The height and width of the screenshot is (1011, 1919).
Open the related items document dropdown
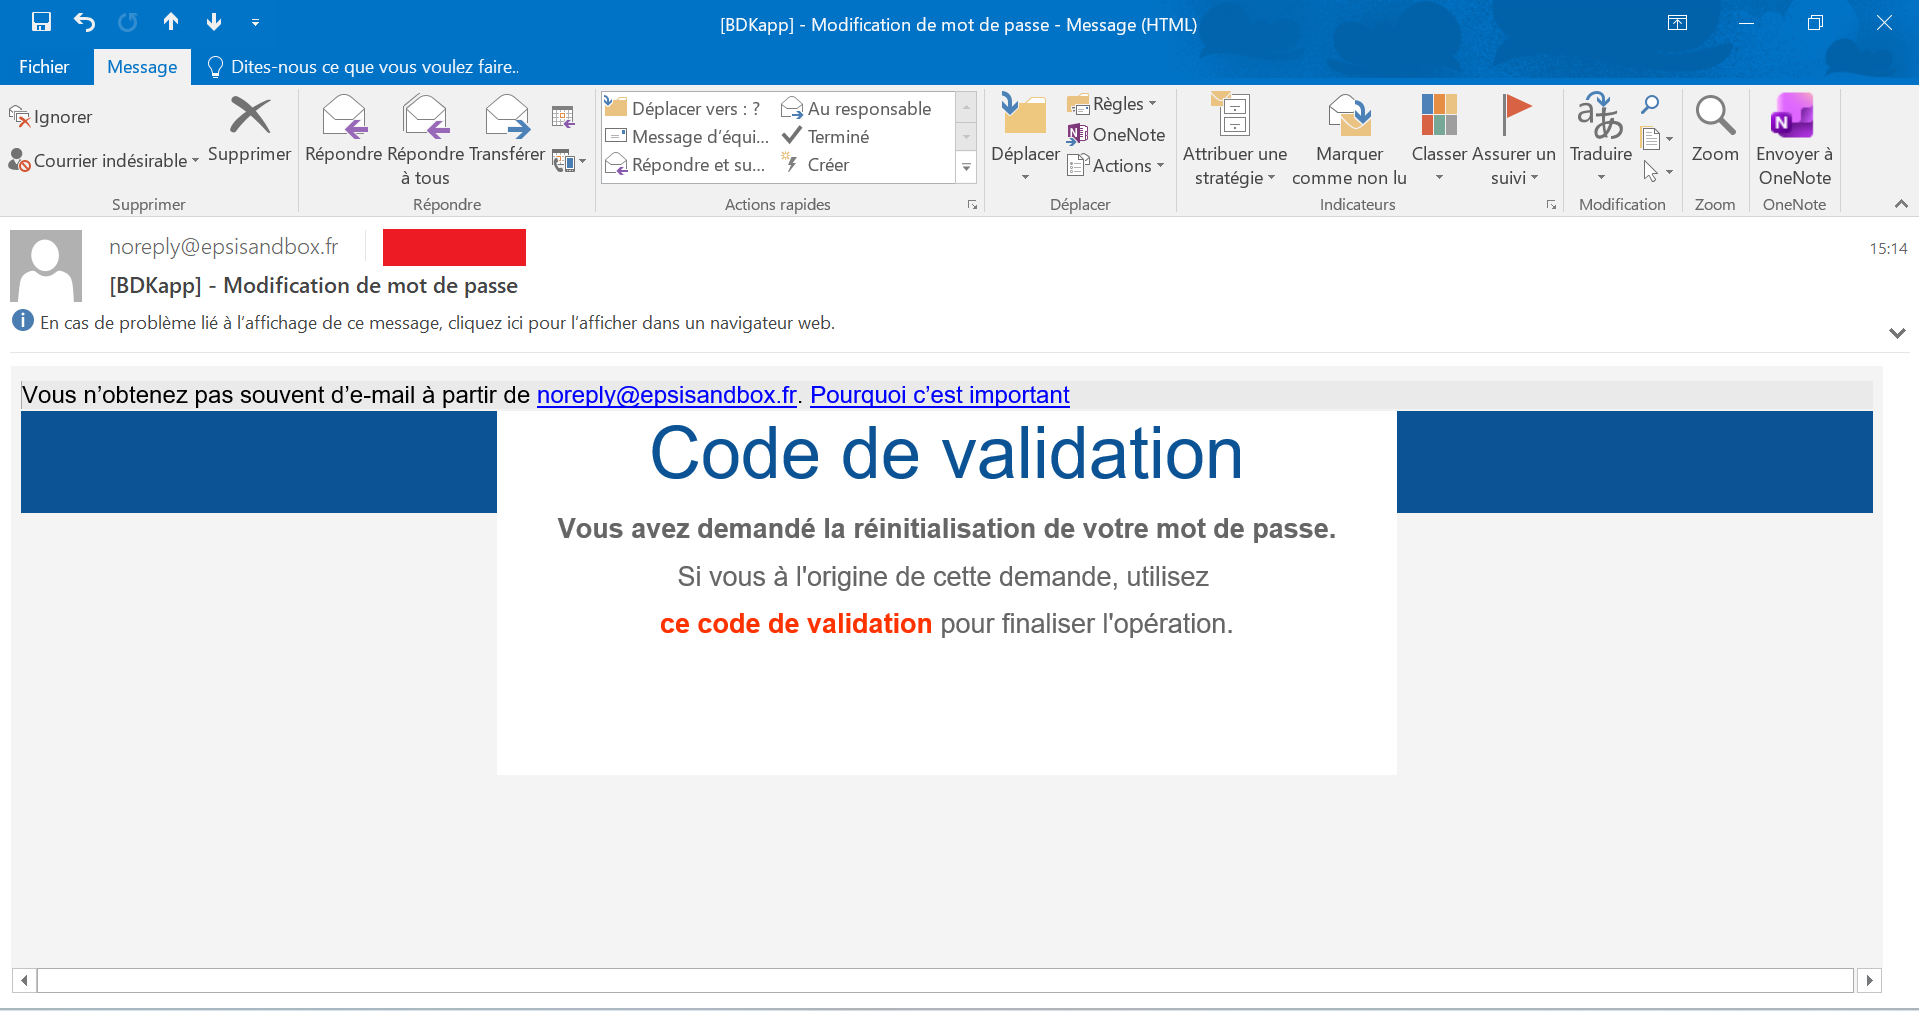click(x=1656, y=138)
